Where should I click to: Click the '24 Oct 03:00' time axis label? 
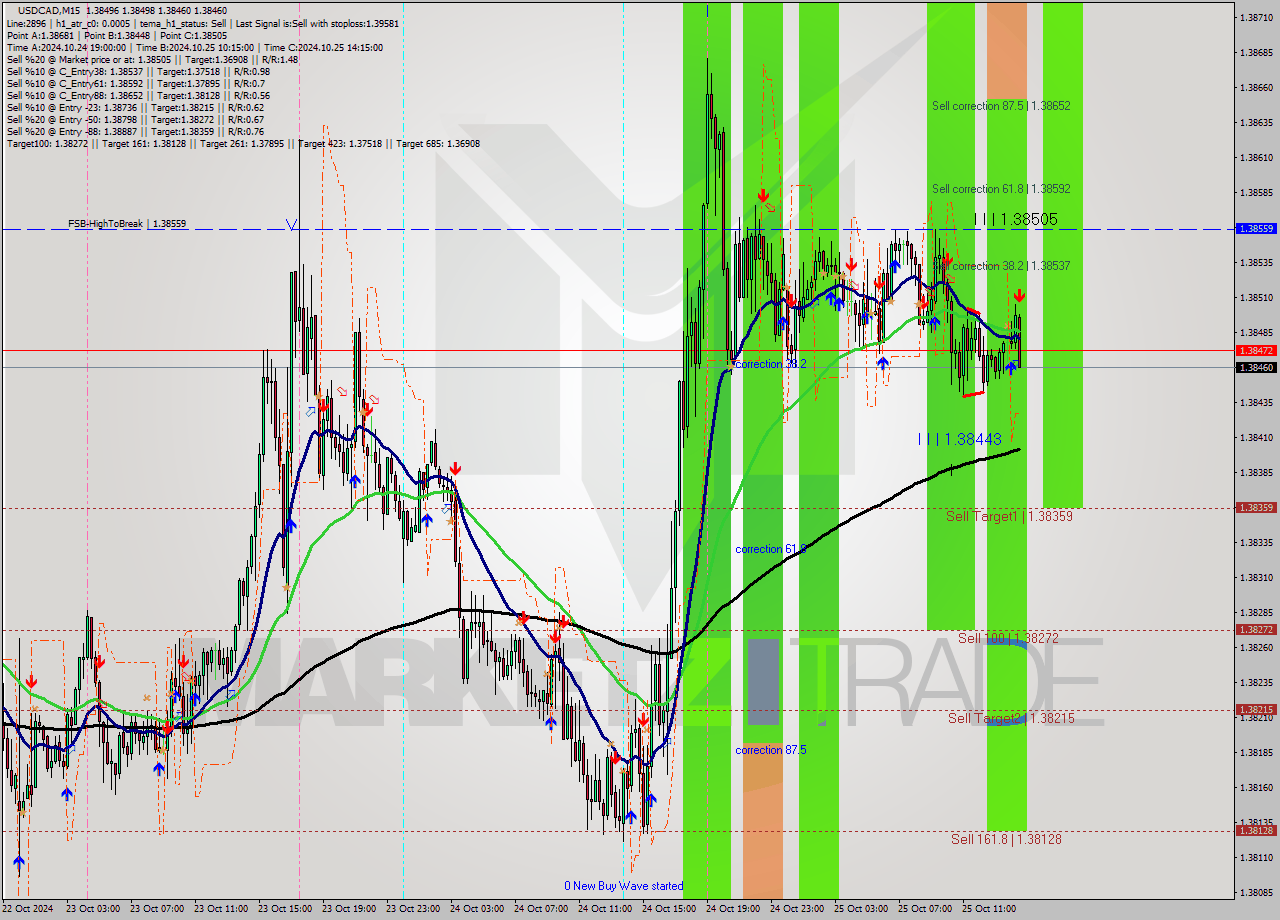(479, 909)
